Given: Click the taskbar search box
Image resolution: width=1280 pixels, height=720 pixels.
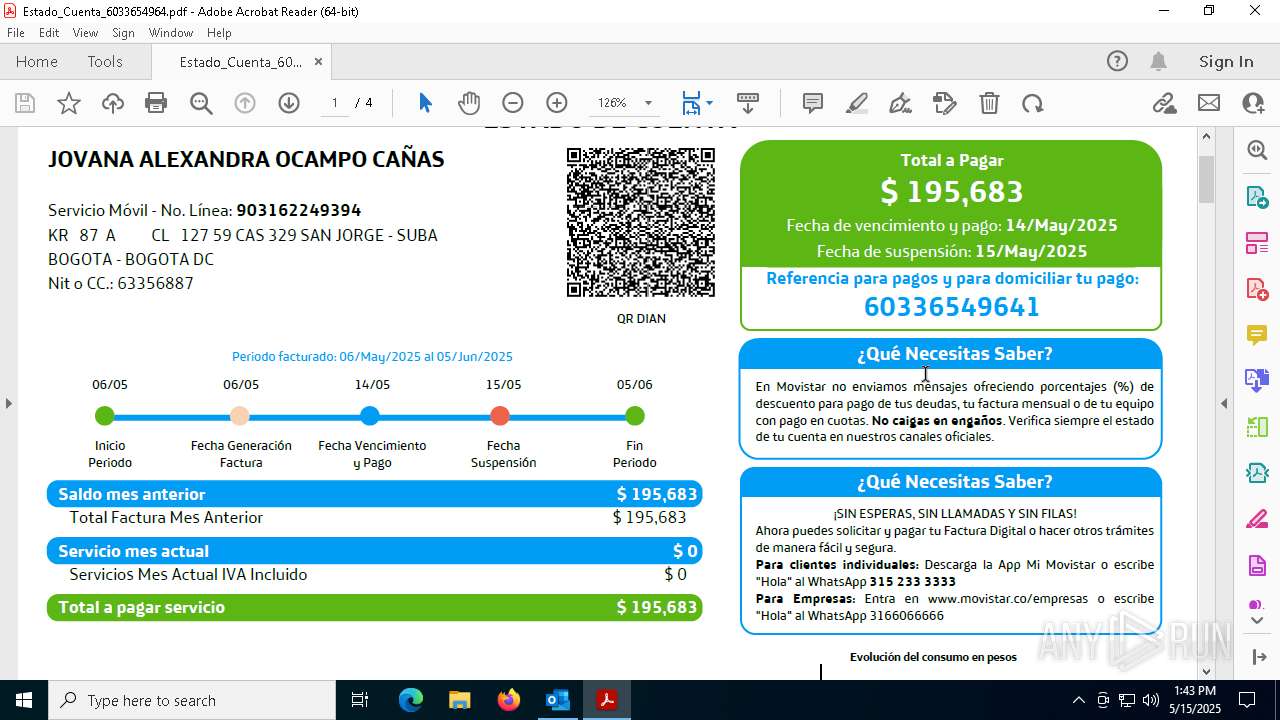Looking at the screenshot, I should point(192,700).
